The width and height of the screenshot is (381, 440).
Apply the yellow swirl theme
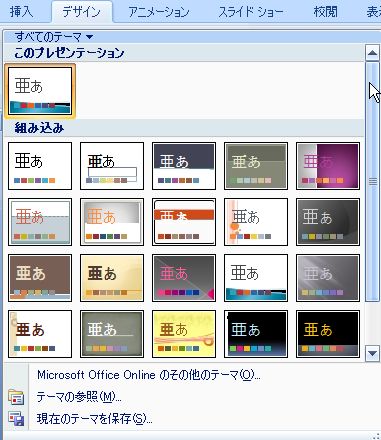point(184,334)
